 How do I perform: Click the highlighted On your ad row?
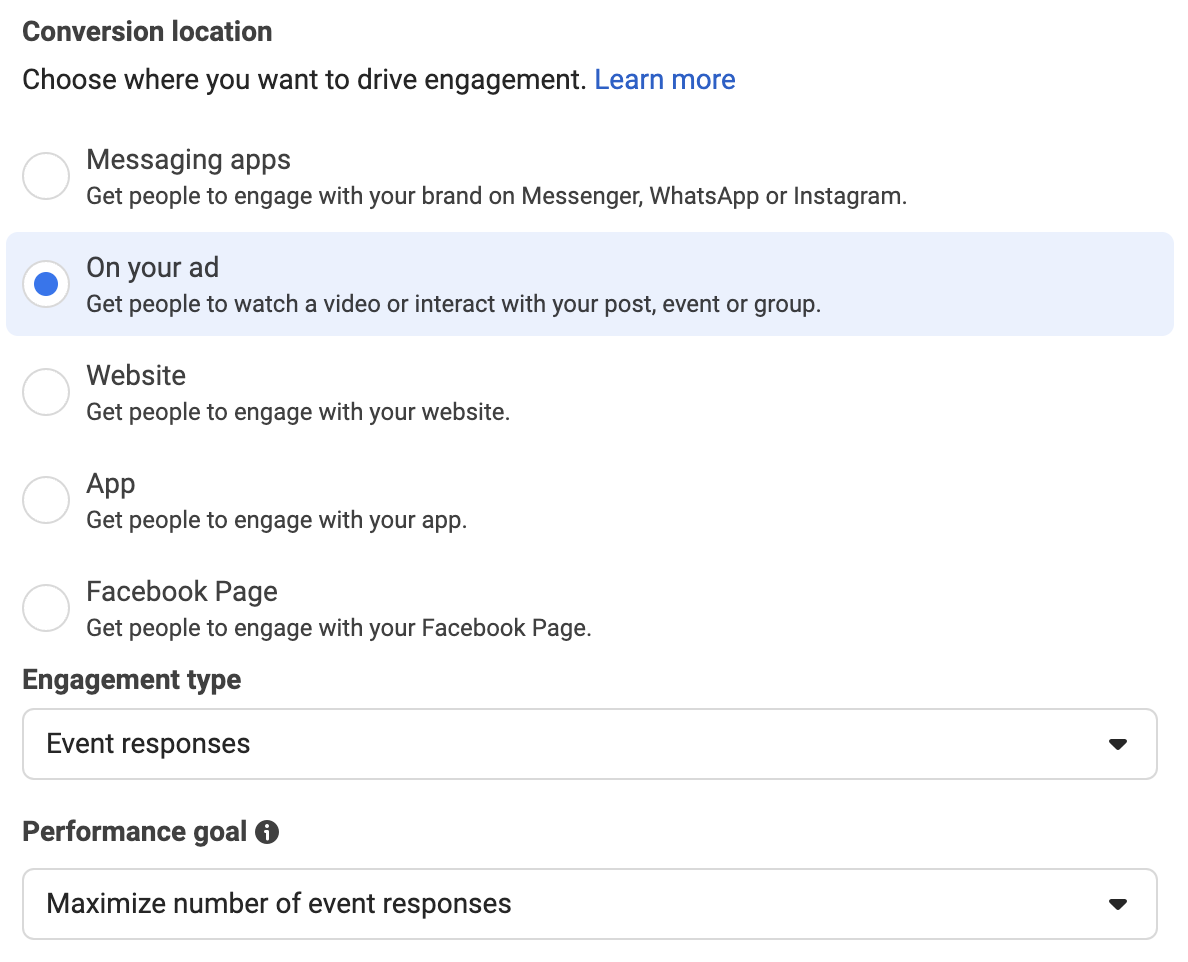click(589, 284)
